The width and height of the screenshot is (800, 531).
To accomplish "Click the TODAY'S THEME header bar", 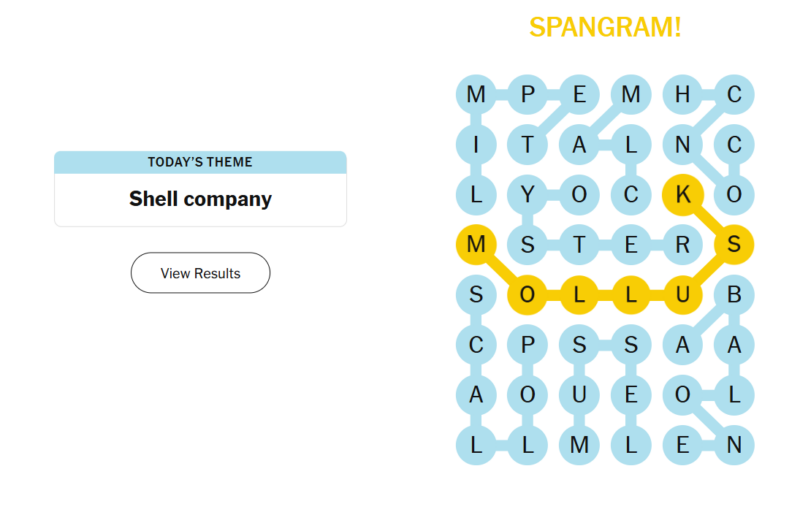I will pos(200,162).
